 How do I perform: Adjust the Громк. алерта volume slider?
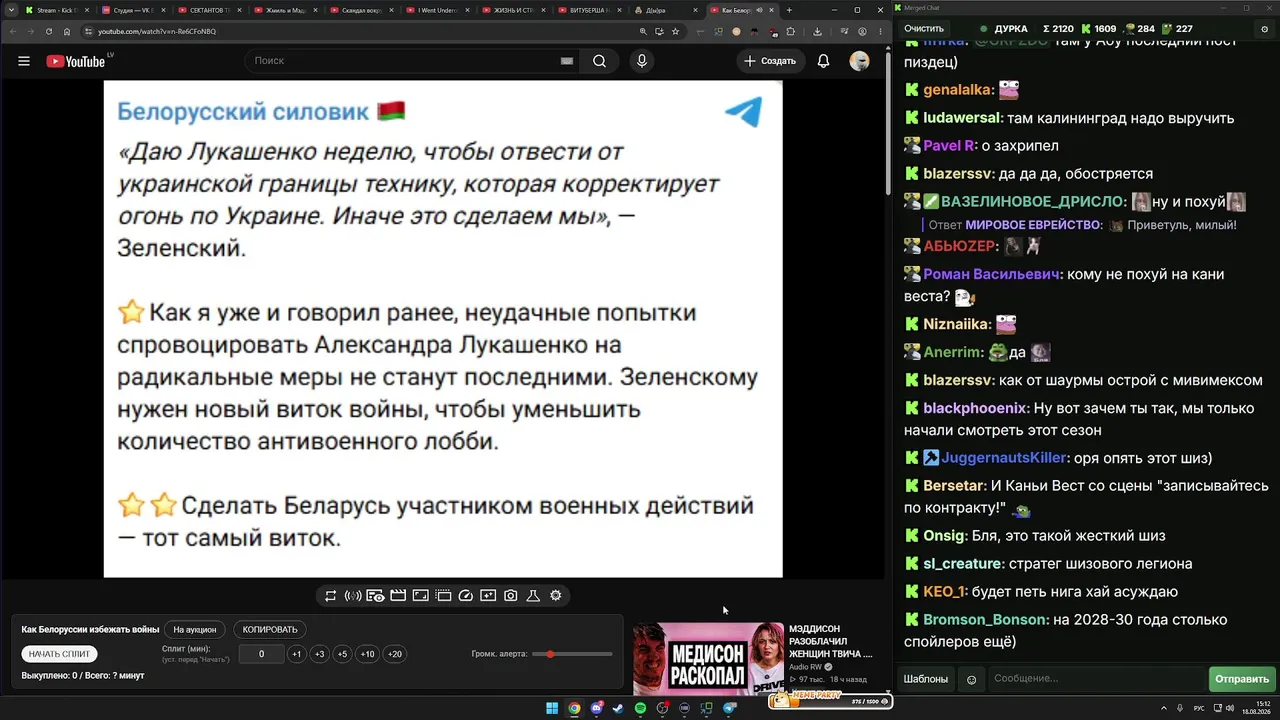[572, 654]
